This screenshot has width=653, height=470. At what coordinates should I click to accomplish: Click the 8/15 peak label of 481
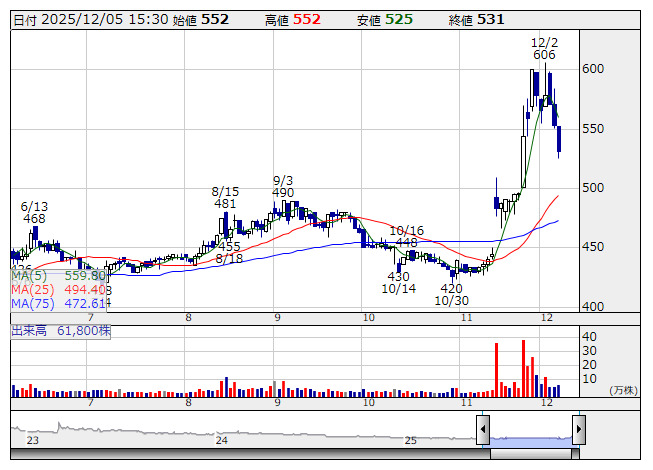click(225, 203)
